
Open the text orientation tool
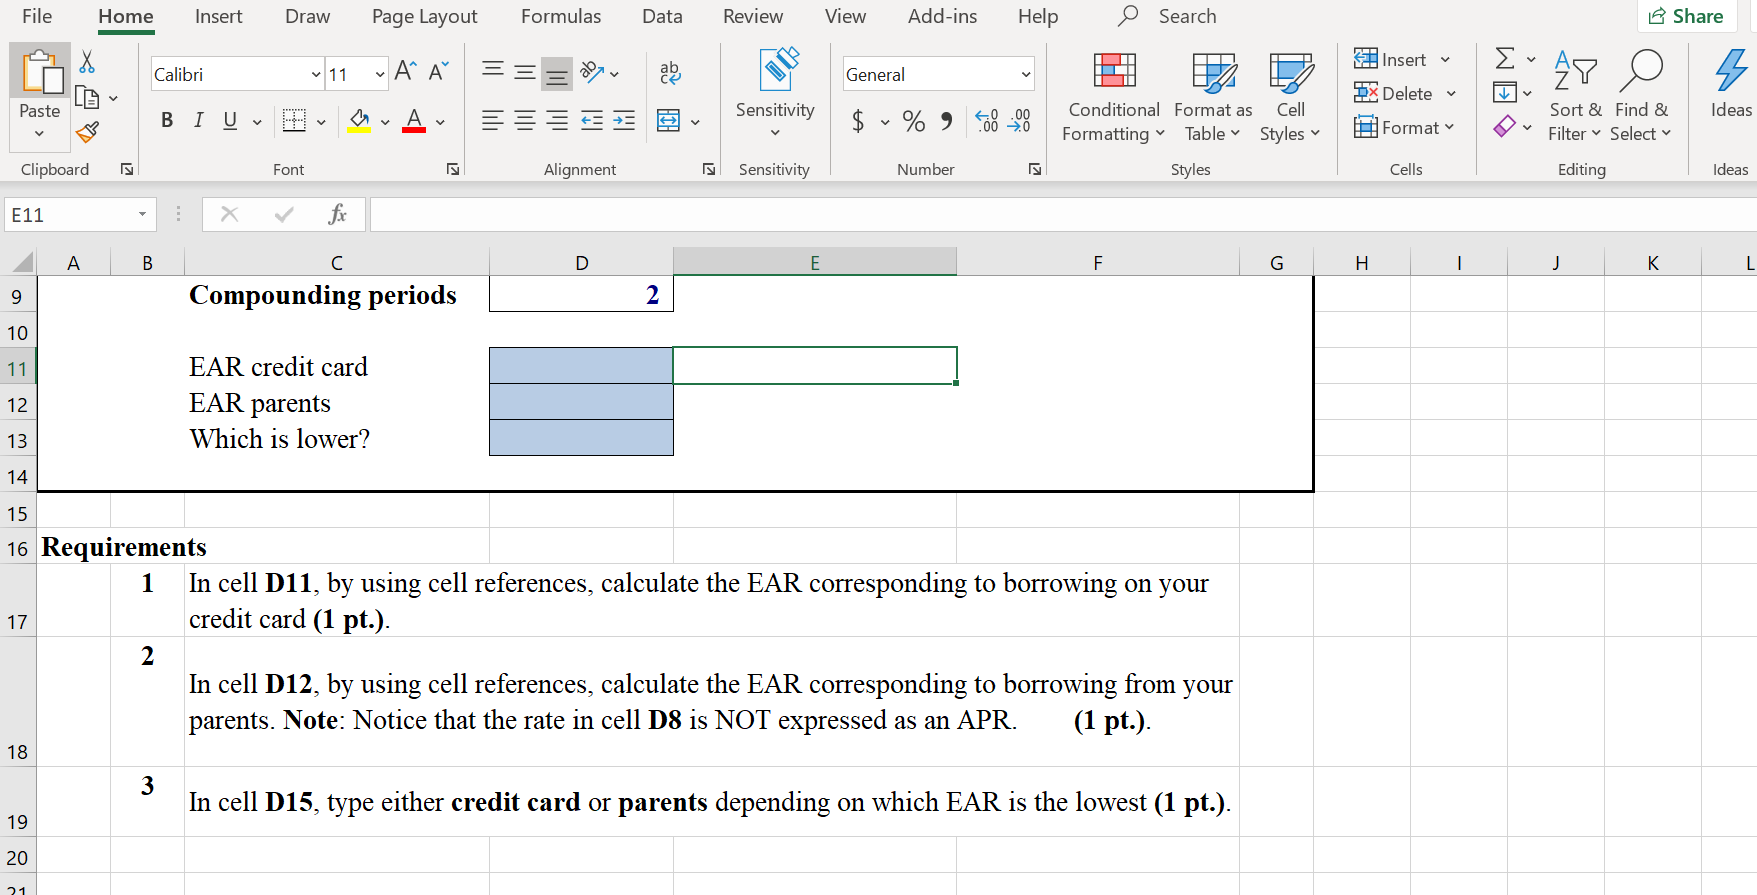[592, 72]
